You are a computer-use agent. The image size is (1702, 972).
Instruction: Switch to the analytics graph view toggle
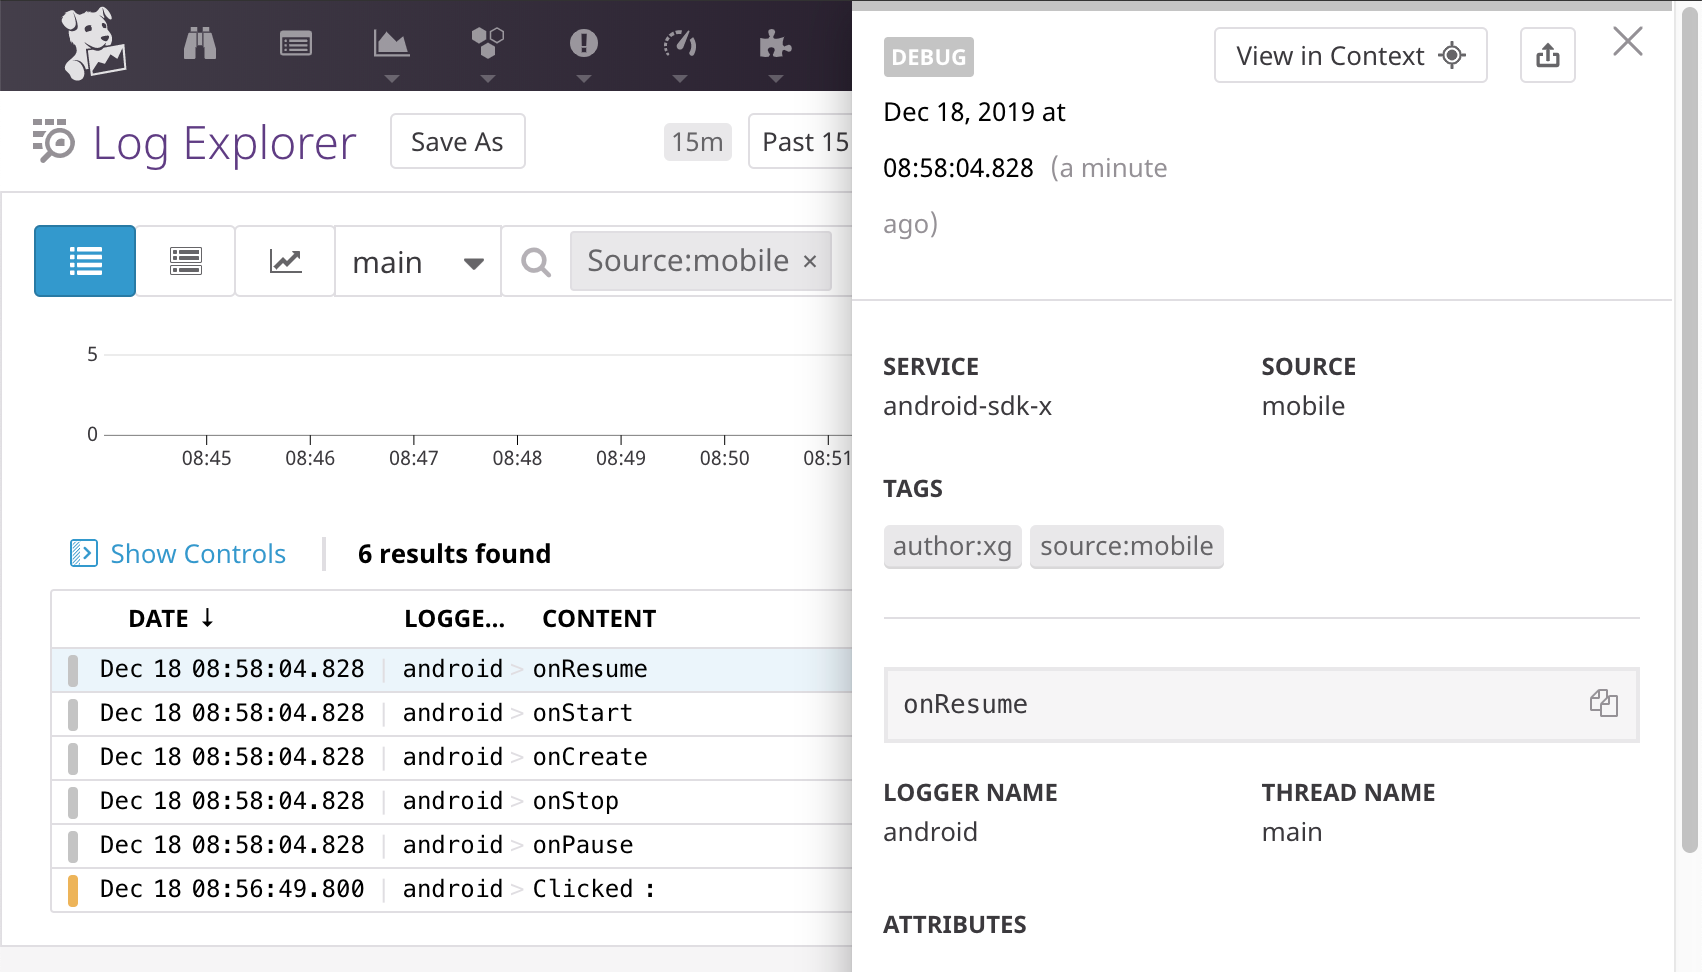point(285,261)
